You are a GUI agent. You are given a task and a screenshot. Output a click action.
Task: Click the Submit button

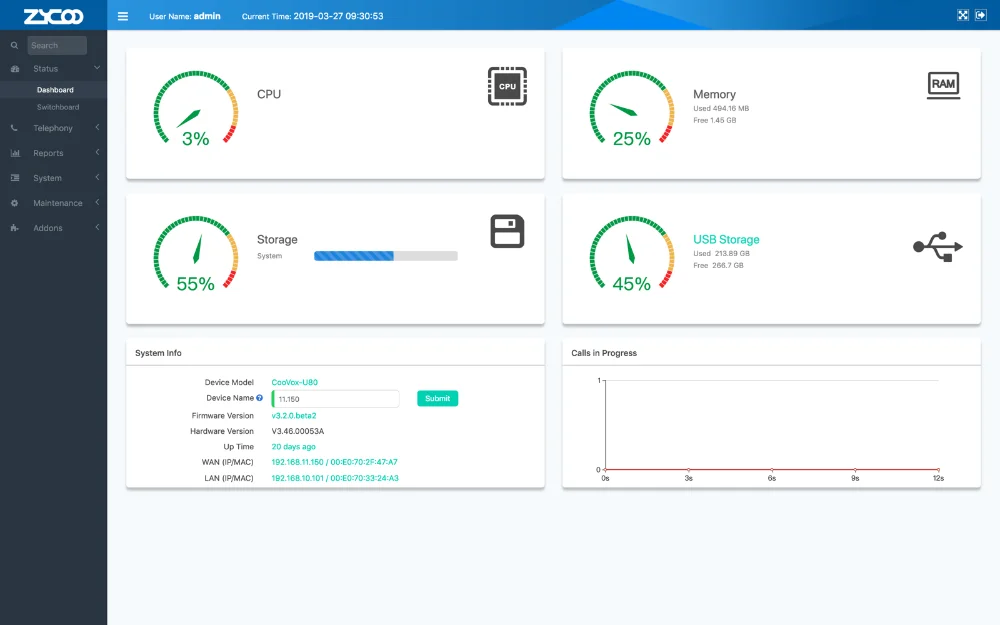[438, 399]
